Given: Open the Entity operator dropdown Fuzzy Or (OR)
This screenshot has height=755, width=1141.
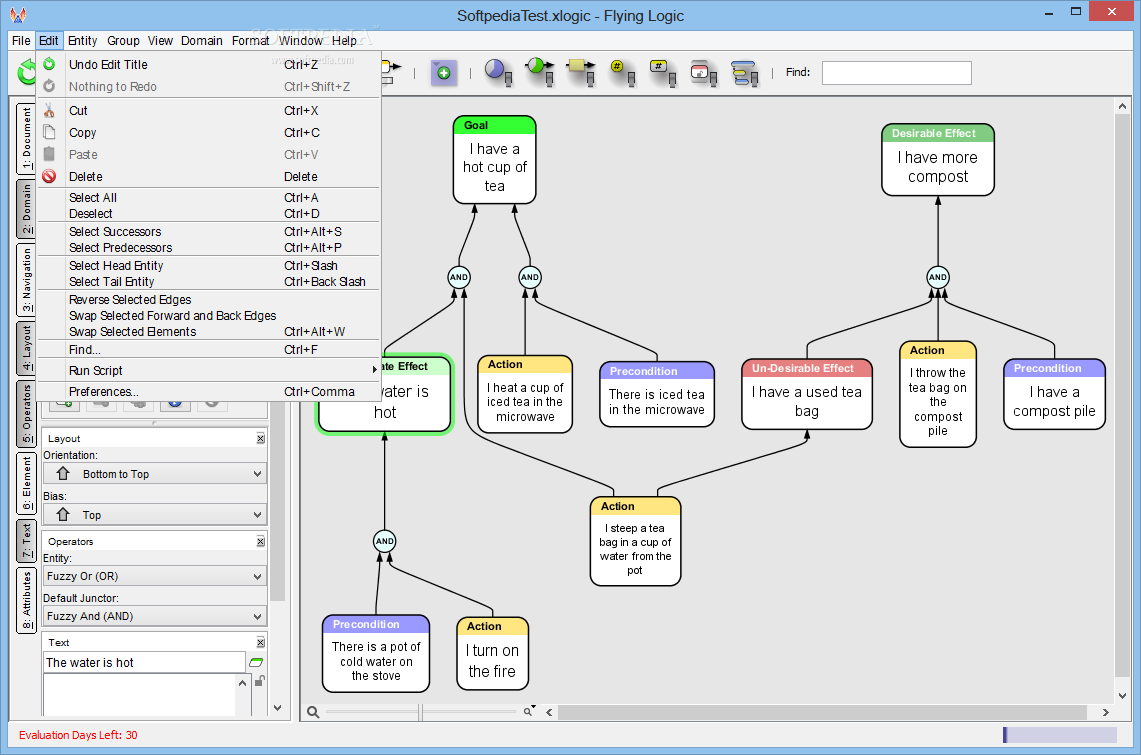Looking at the screenshot, I should (x=155, y=576).
